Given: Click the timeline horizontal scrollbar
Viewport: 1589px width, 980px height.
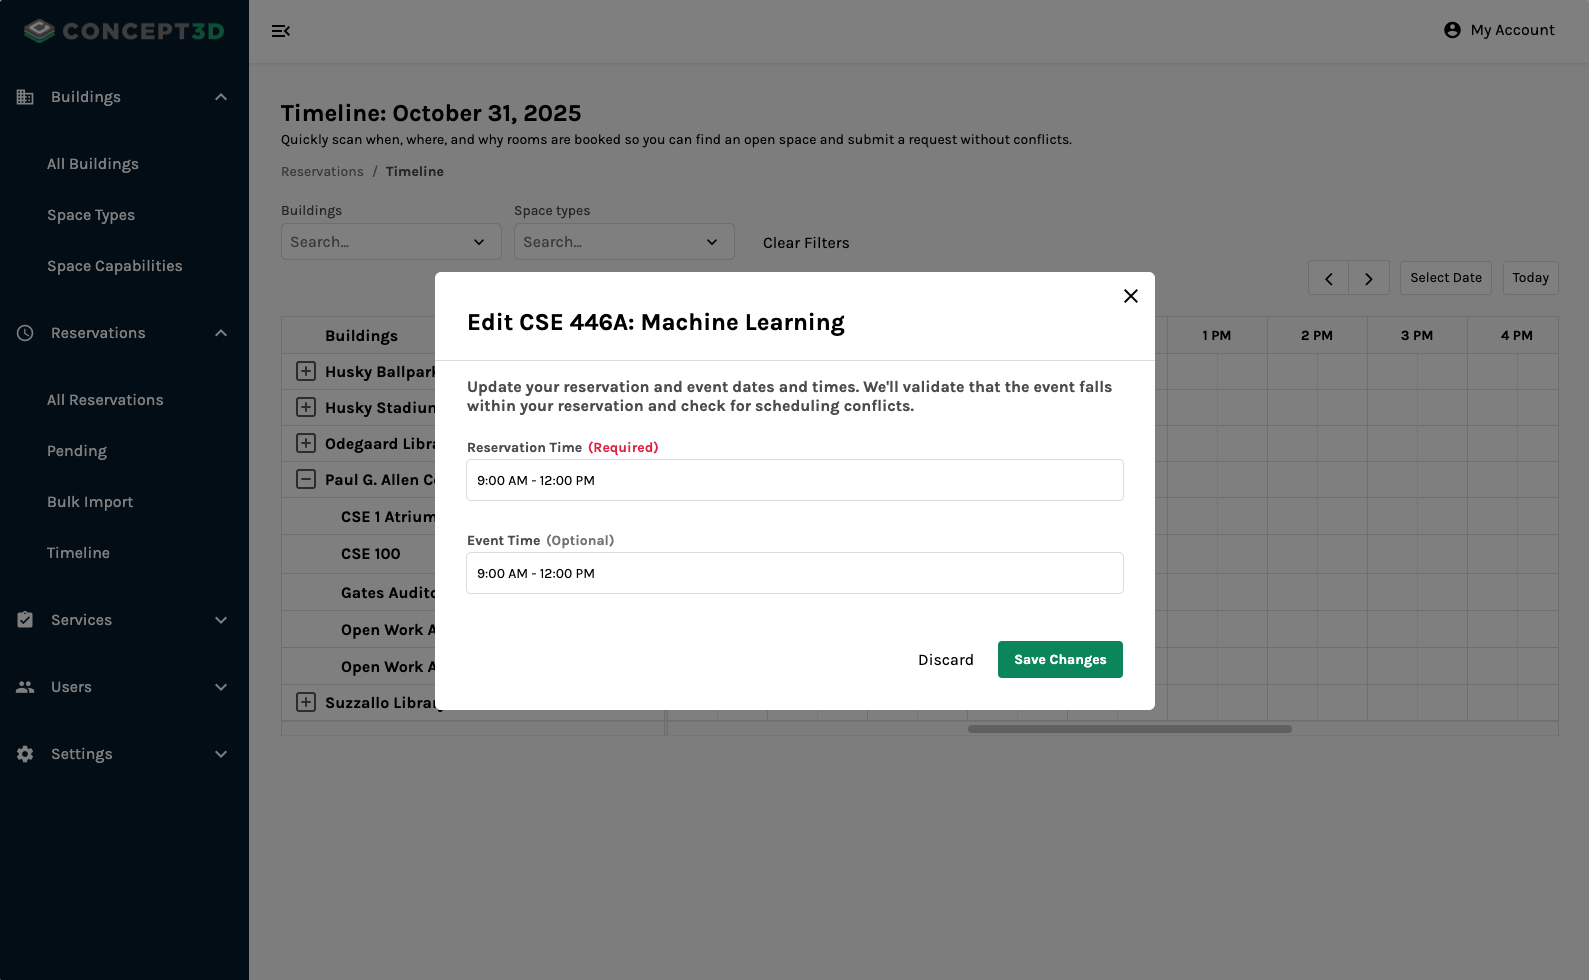Looking at the screenshot, I should 1129,729.
